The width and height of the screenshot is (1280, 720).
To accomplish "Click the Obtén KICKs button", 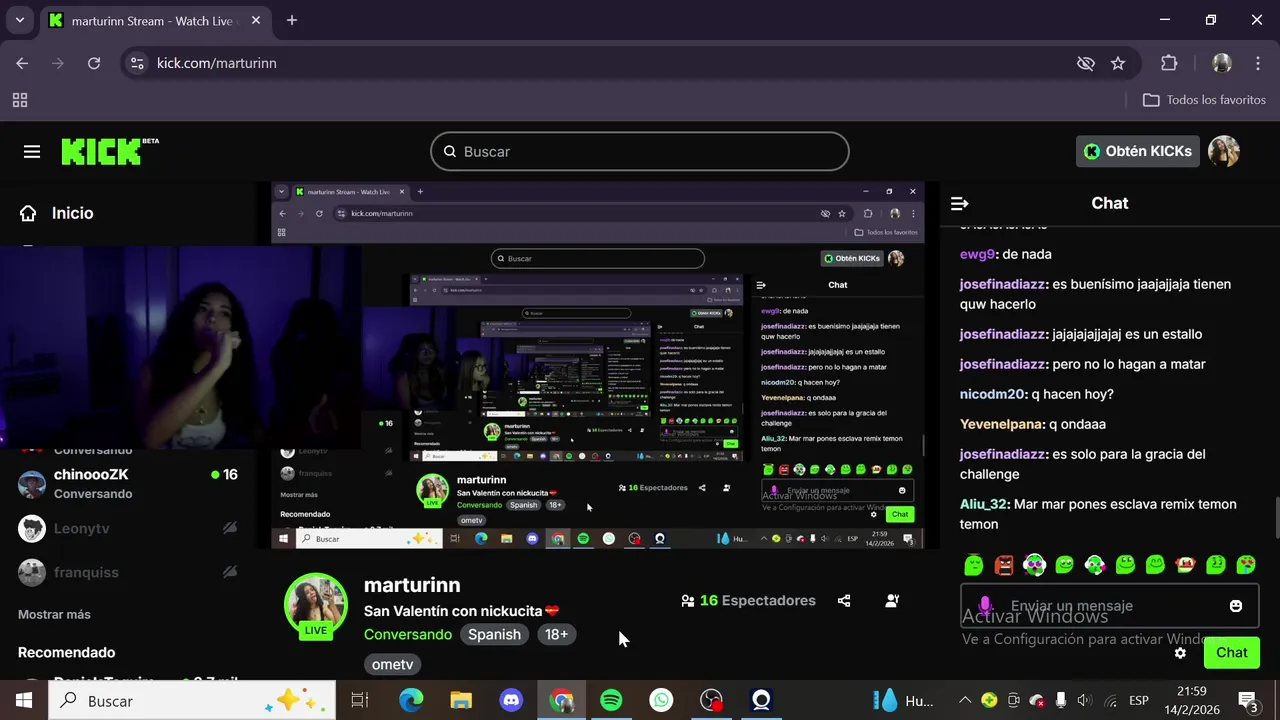I will pos(1138,151).
